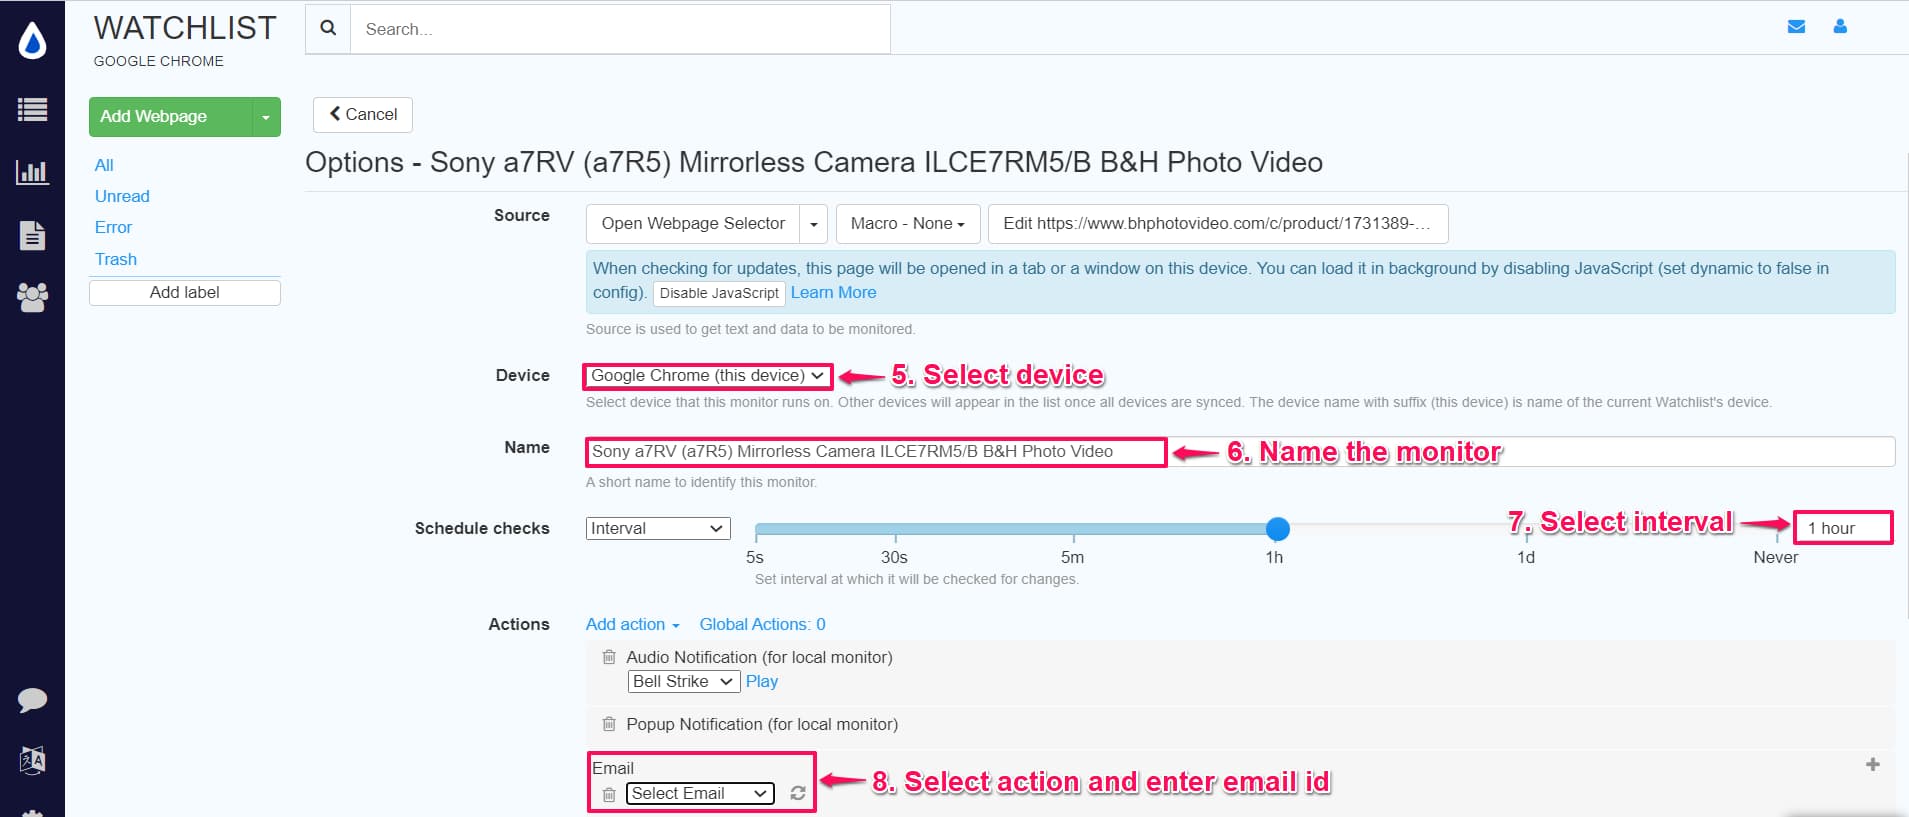This screenshot has width=1909, height=817.
Task: Delete the Audio Notification action via trash icon
Action: point(609,657)
